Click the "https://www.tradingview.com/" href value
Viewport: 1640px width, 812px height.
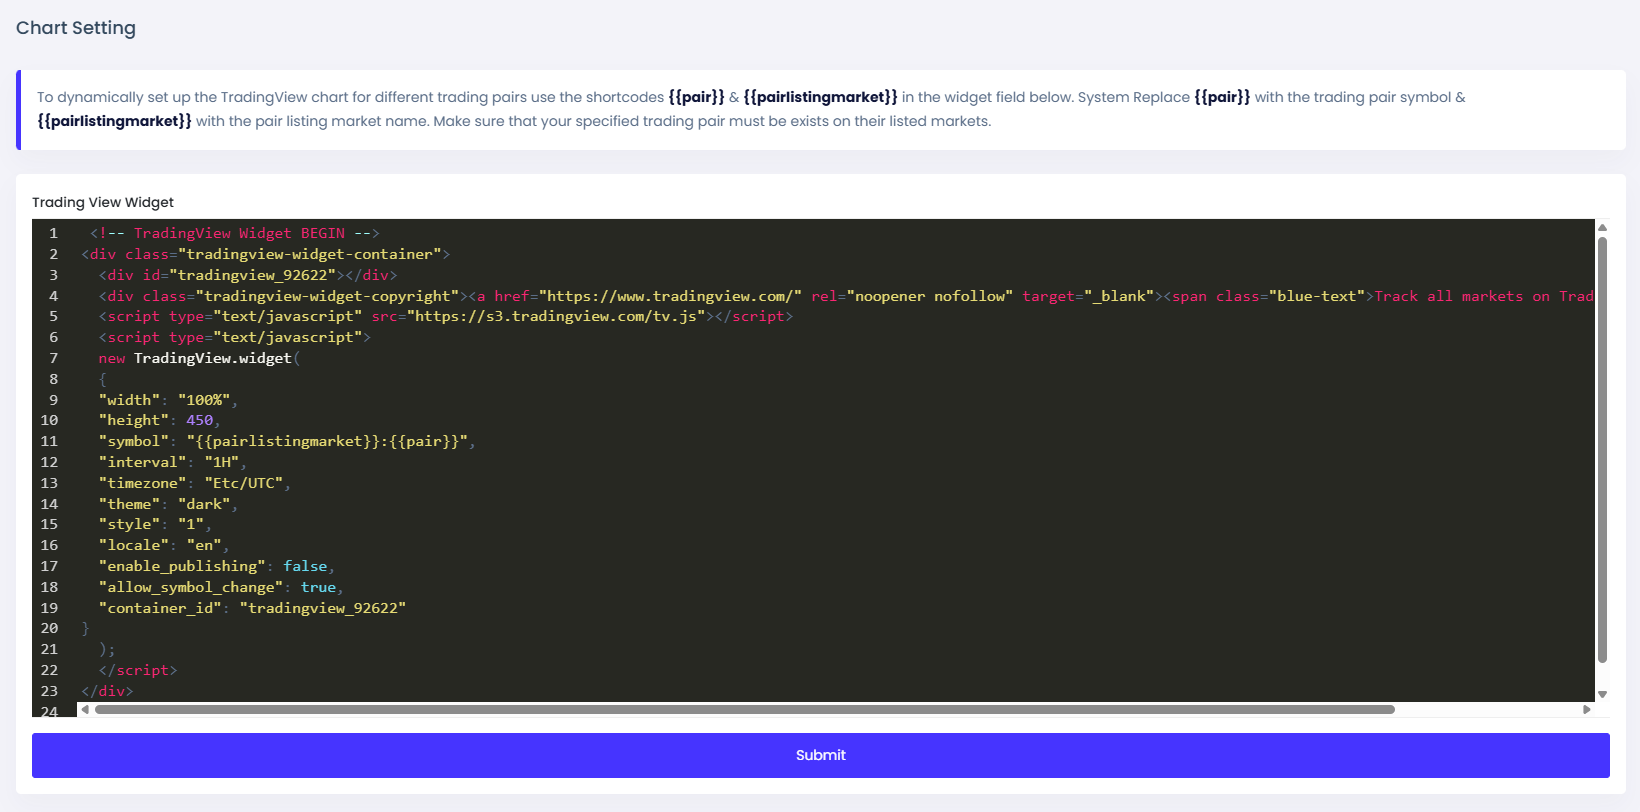coord(670,296)
